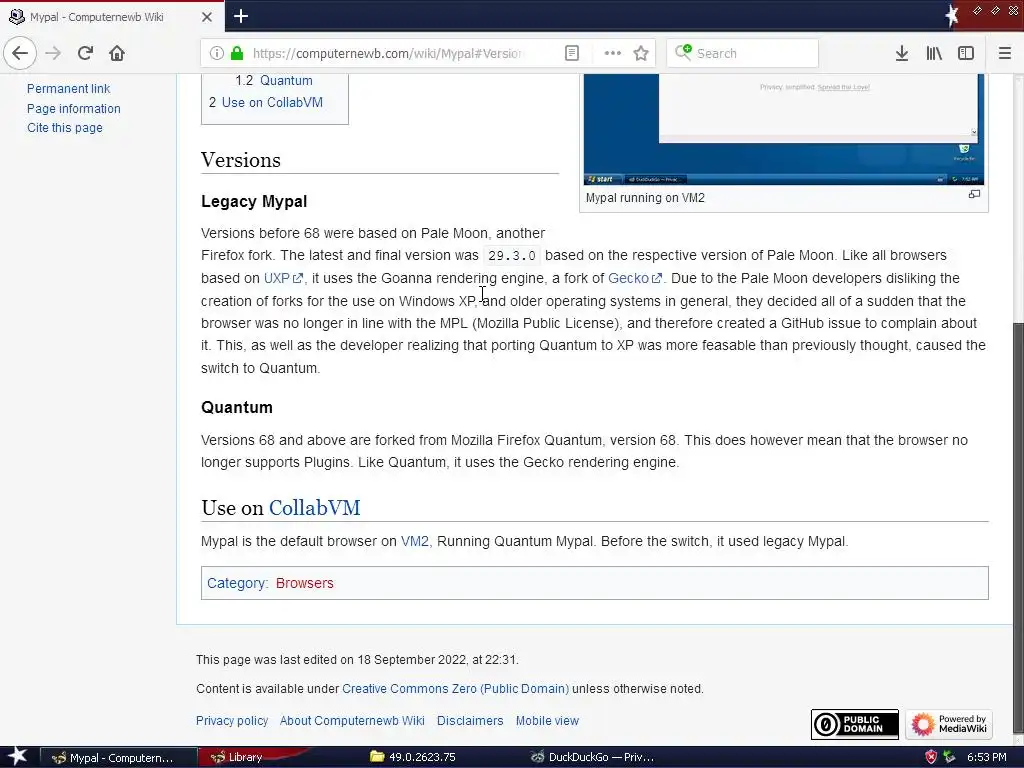Open Creative Commons Zero (Public Domain) link

click(x=455, y=689)
